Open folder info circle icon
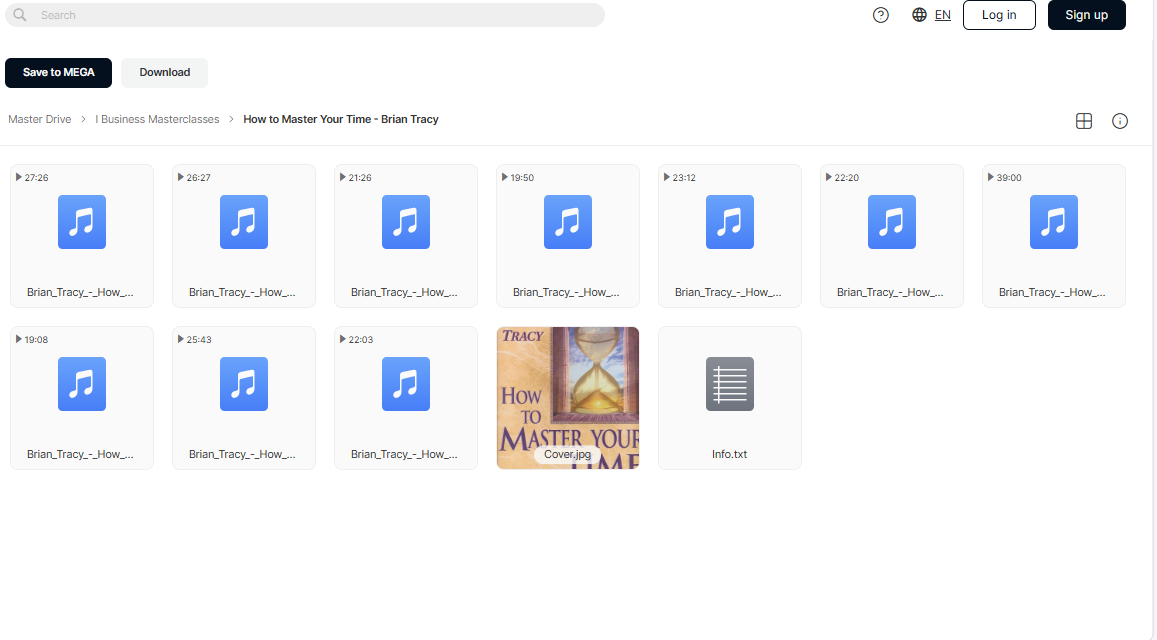Screen dimensions: 1157x640 pyautogui.click(x=1119, y=121)
